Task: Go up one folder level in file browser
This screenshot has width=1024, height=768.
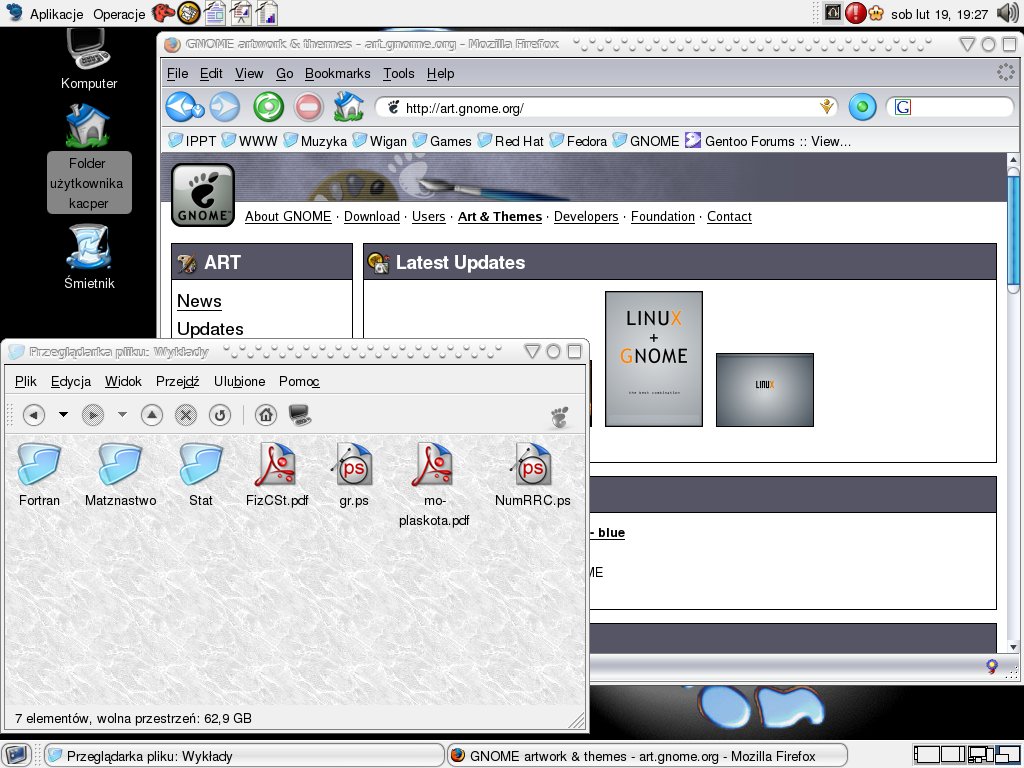Action: point(152,415)
